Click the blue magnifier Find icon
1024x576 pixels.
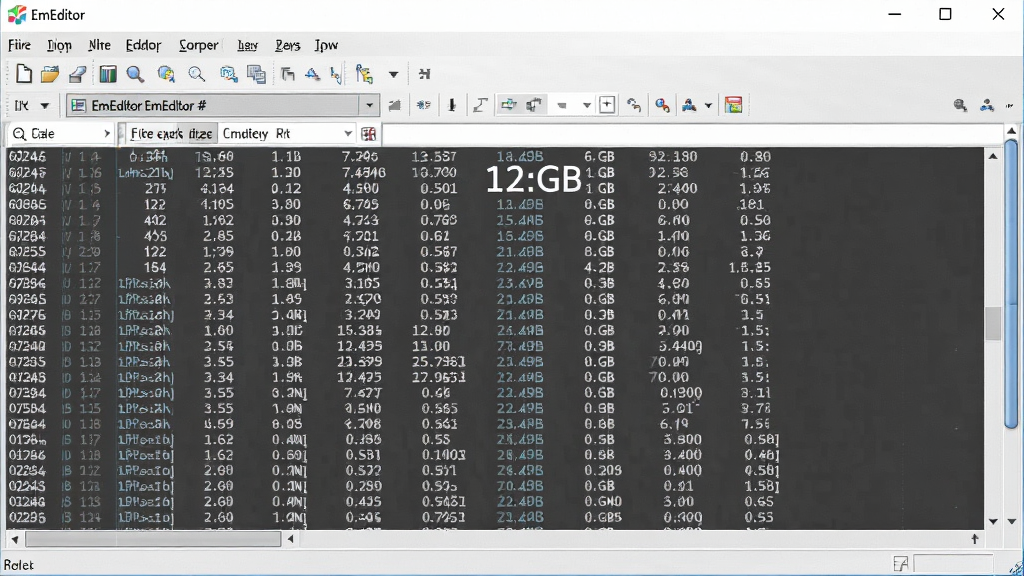(x=135, y=74)
